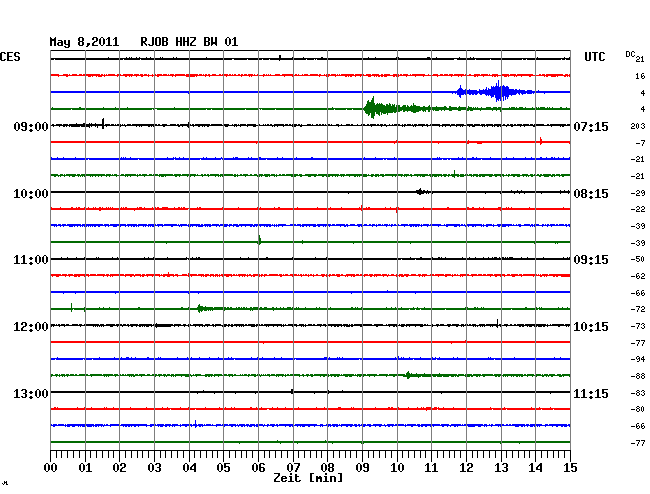The height and width of the screenshot is (494, 650).
Task: Select the "DC" offset column header
Action: tap(630, 54)
